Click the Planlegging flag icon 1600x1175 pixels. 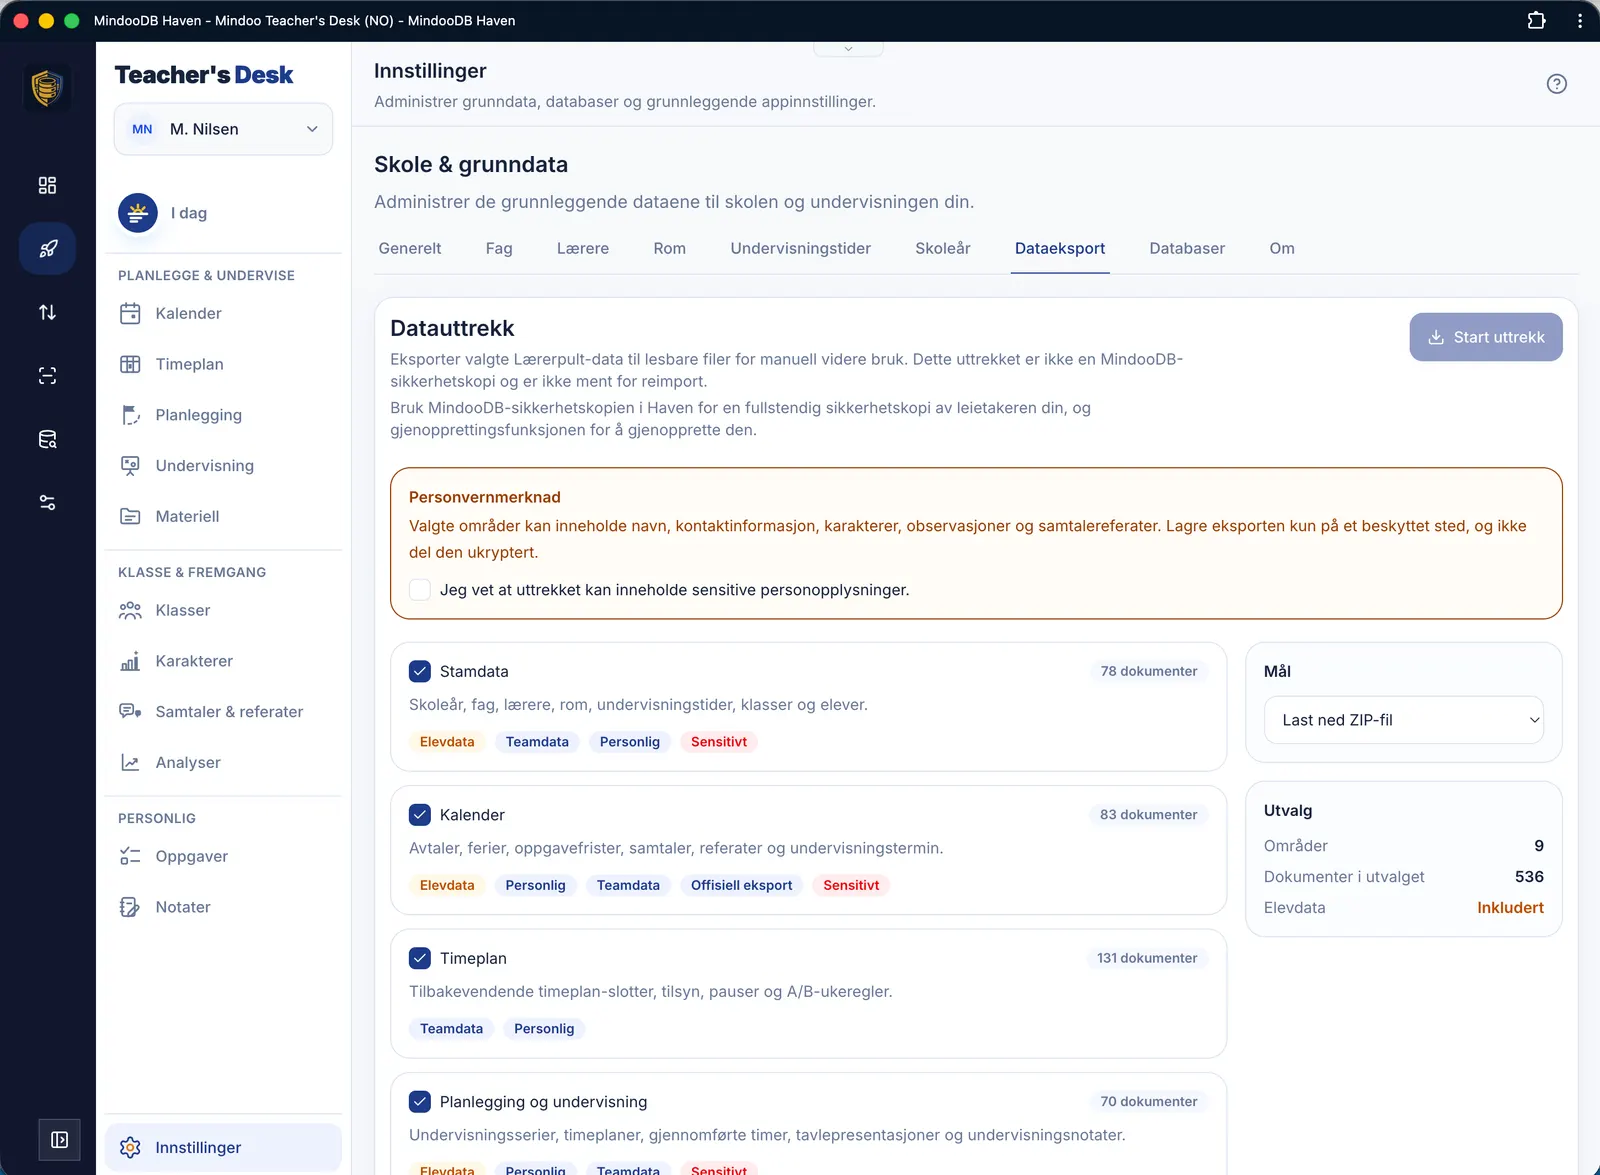click(130, 415)
